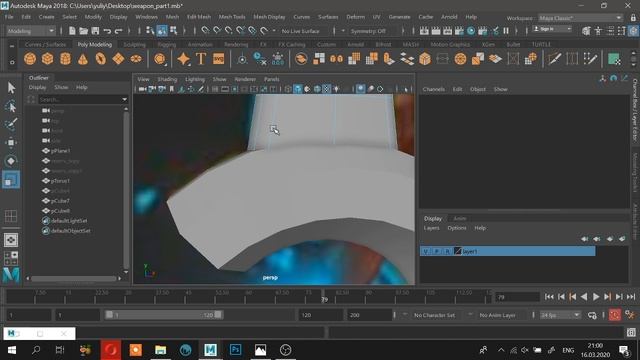Open the Mesh Tools menu

[232, 17]
